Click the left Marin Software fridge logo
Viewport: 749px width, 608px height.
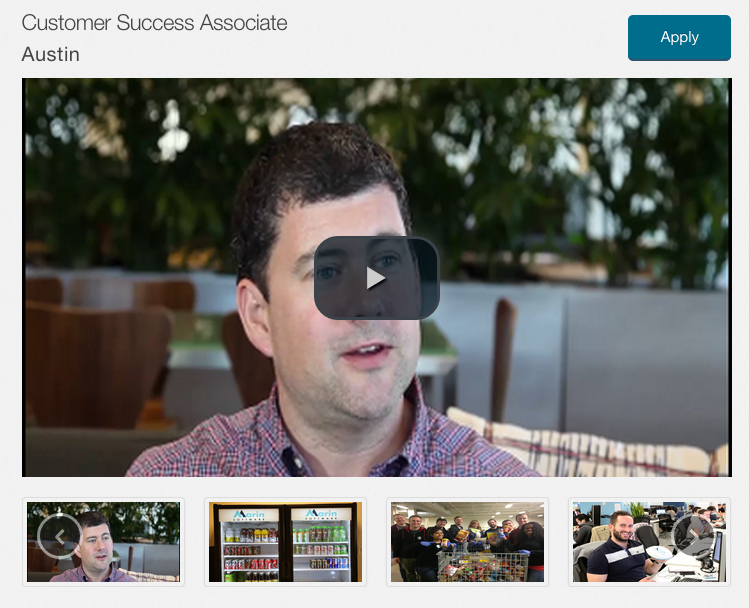click(x=250, y=515)
